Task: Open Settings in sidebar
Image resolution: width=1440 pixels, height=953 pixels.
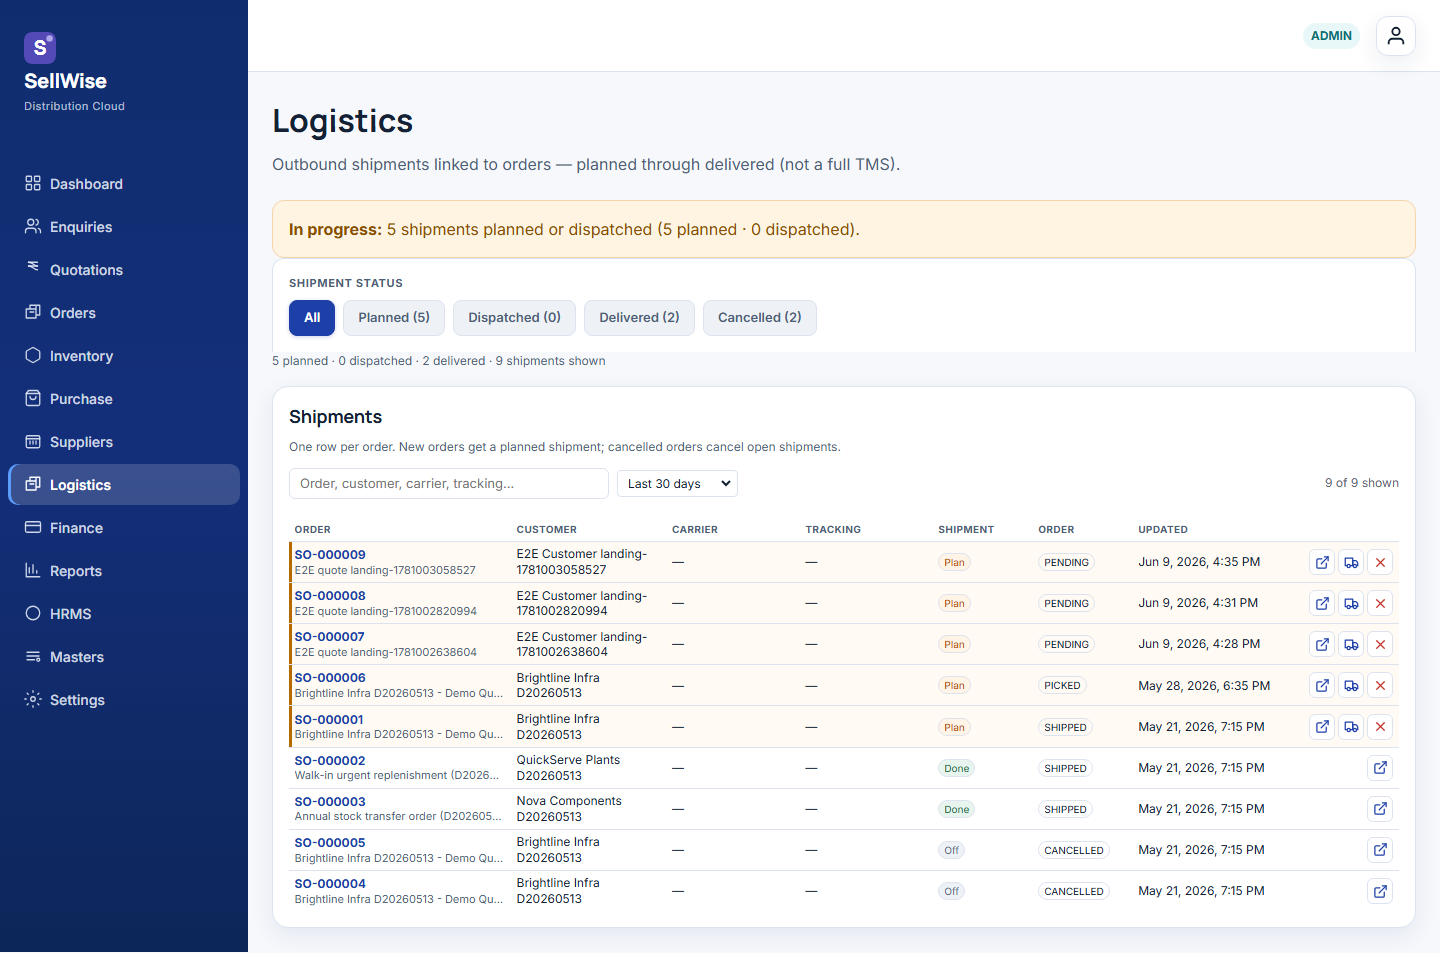Action: (x=124, y=700)
